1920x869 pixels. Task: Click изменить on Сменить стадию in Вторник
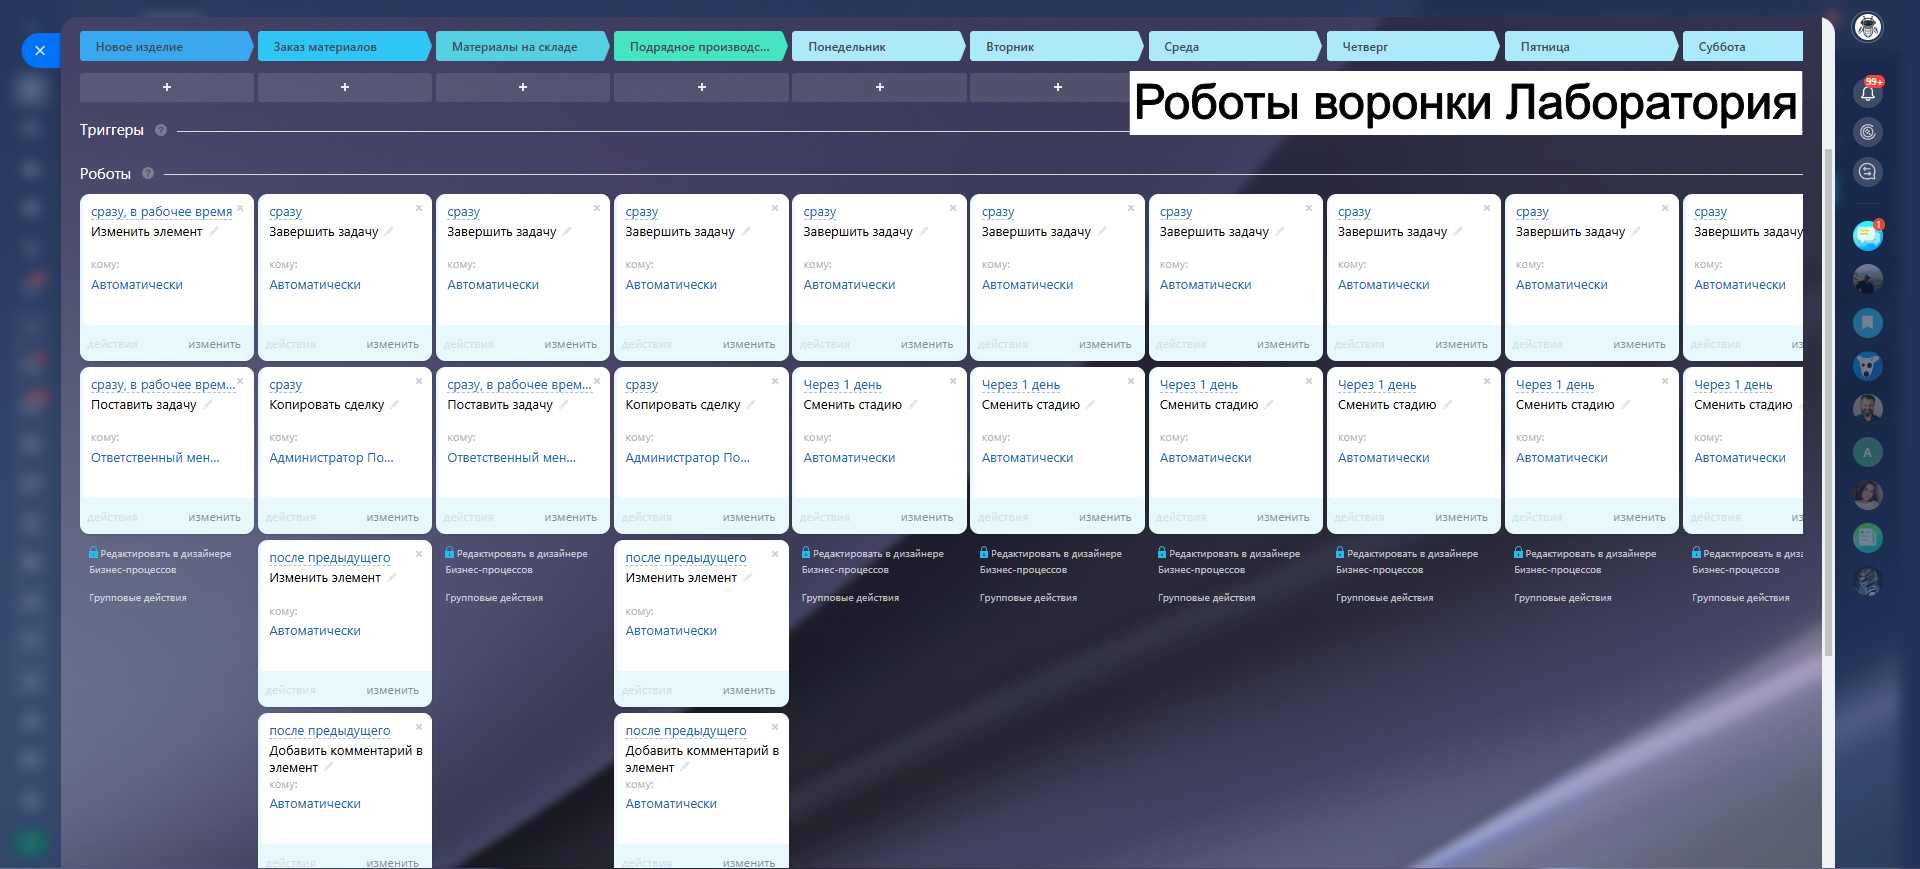(x=1104, y=517)
